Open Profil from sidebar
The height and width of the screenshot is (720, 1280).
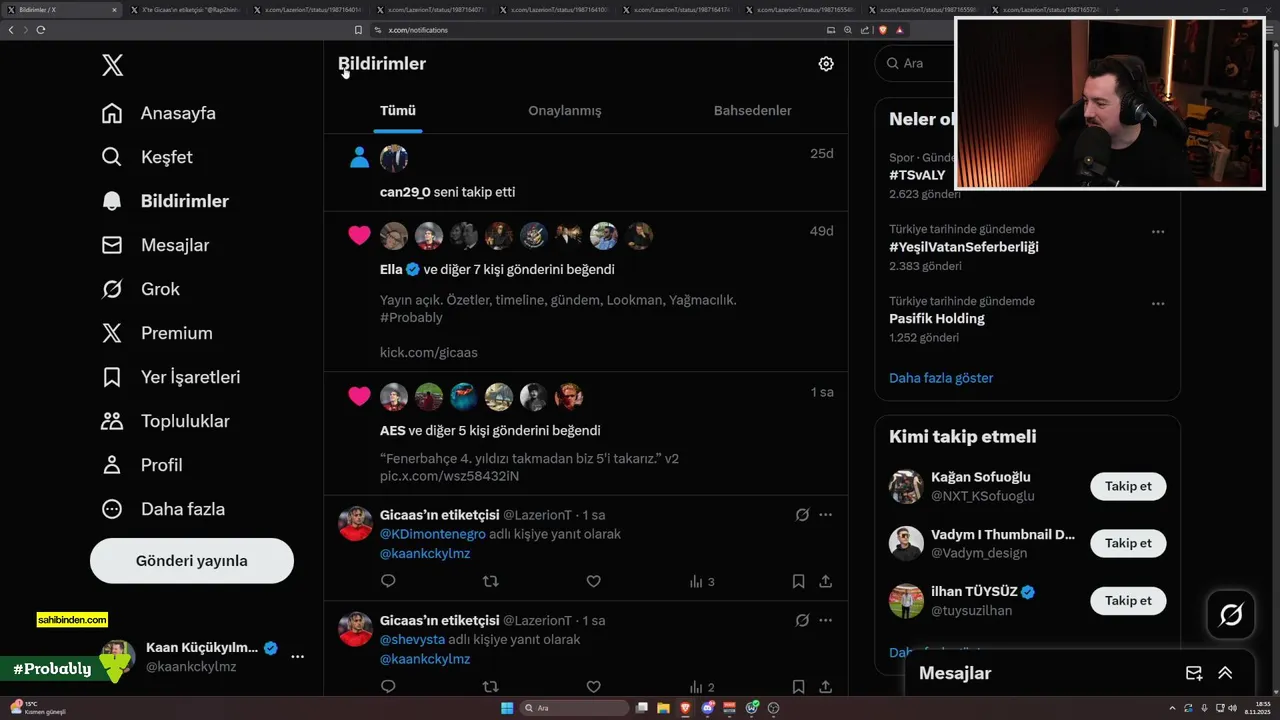point(142,465)
